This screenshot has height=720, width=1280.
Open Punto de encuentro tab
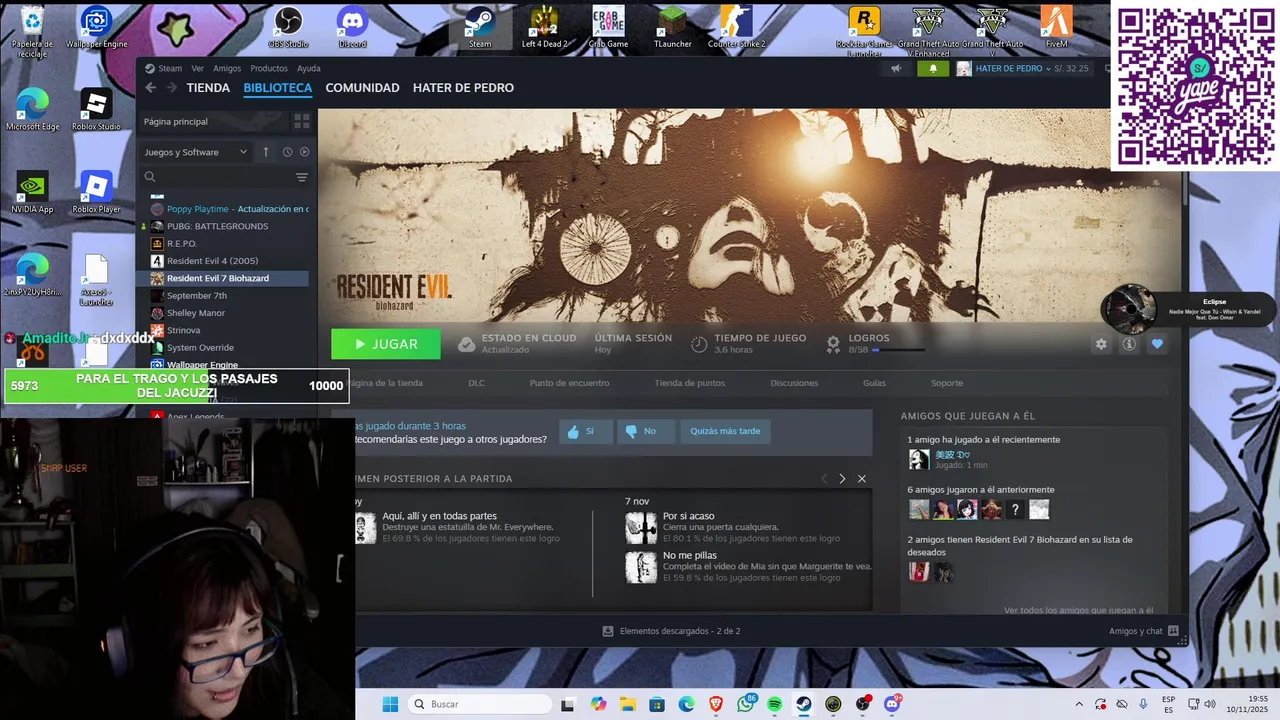point(569,383)
